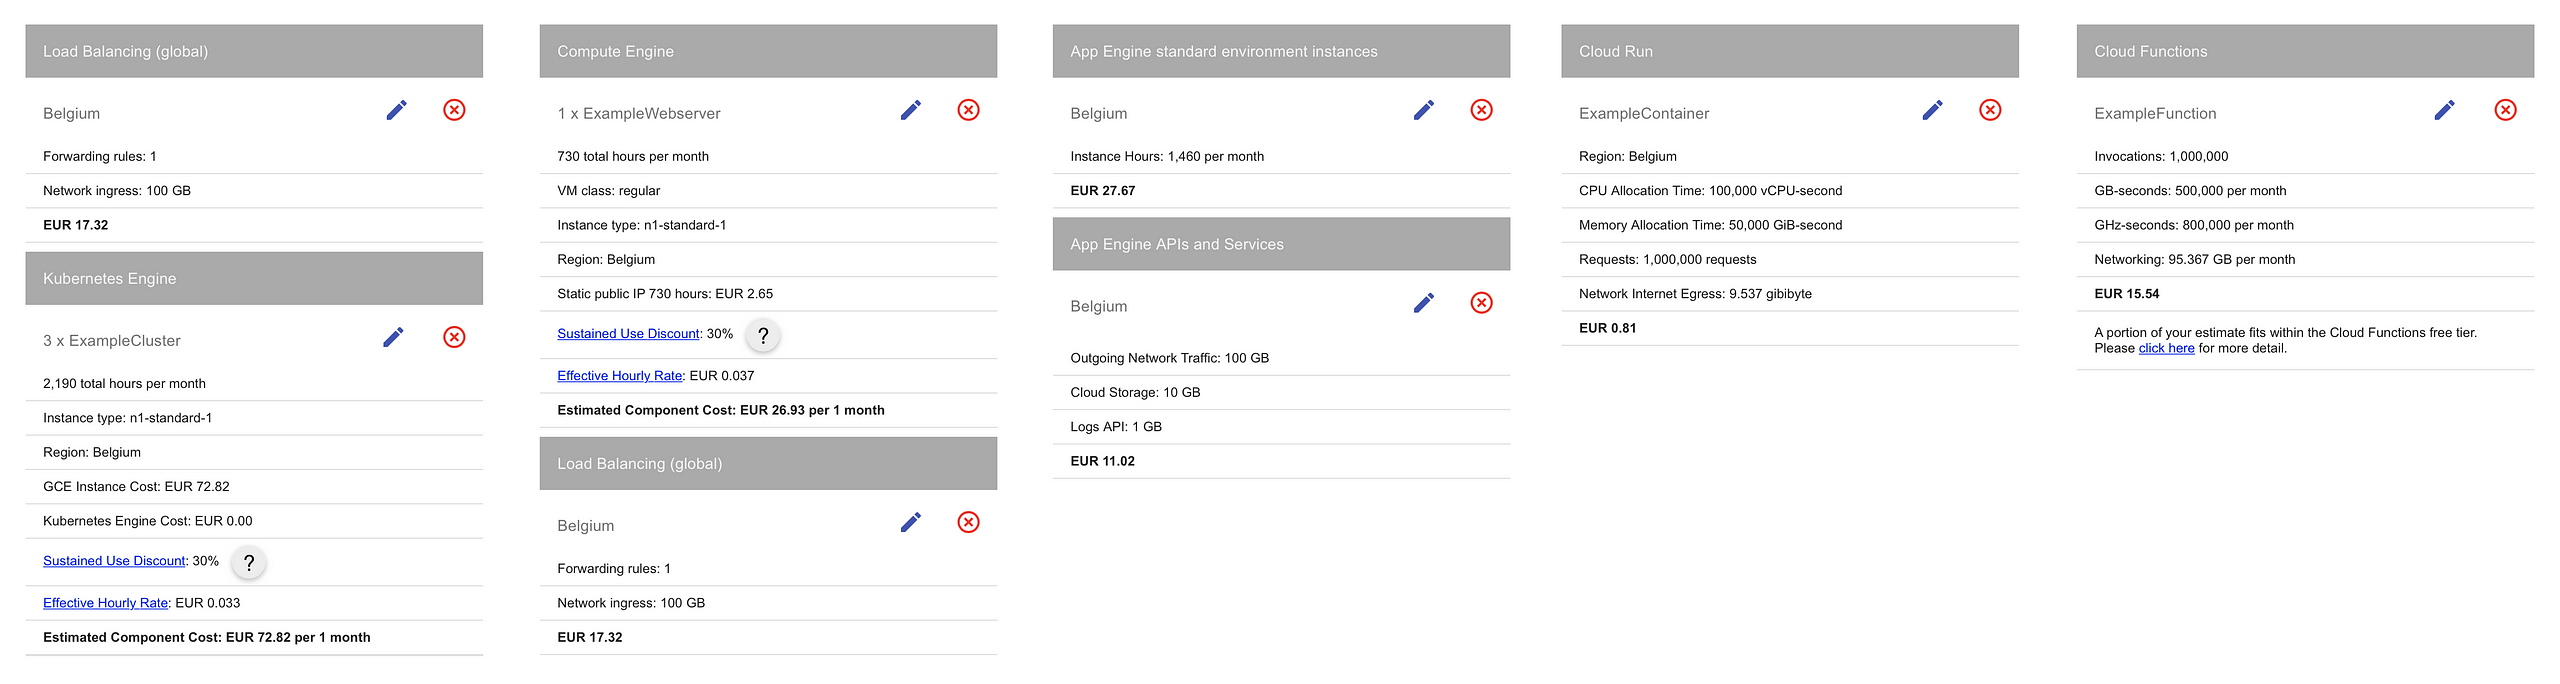The height and width of the screenshot is (684, 2560).
Task: Select App Engine APIs and Services header
Action: (x=1281, y=244)
